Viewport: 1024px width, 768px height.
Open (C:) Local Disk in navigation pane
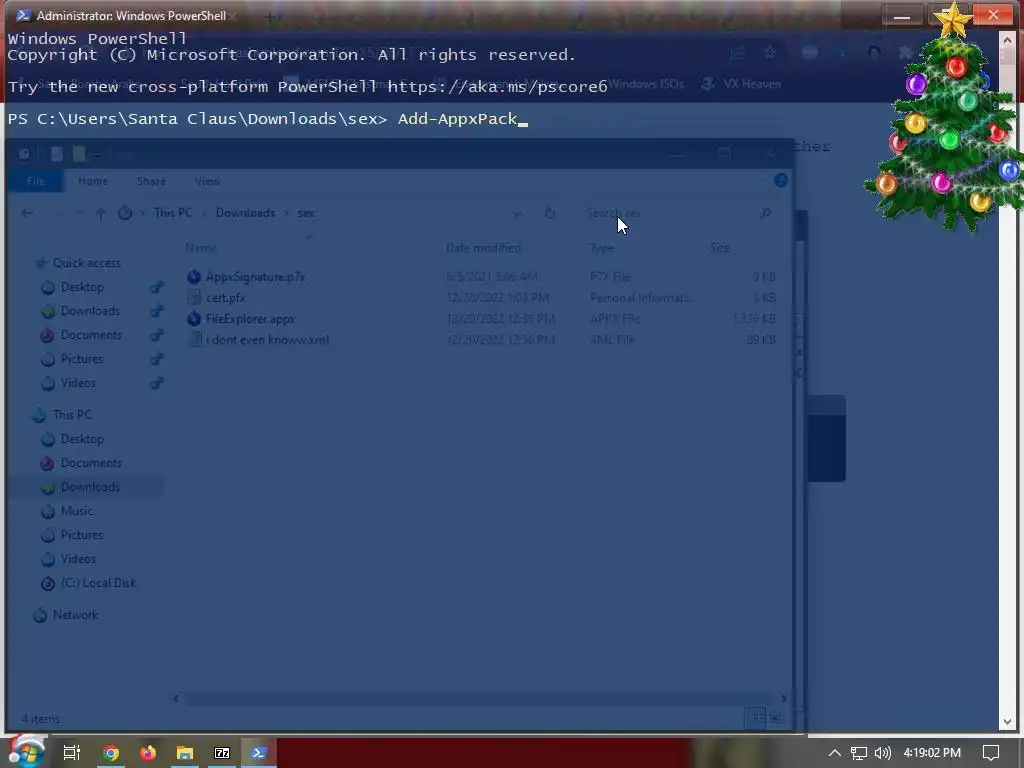99,583
